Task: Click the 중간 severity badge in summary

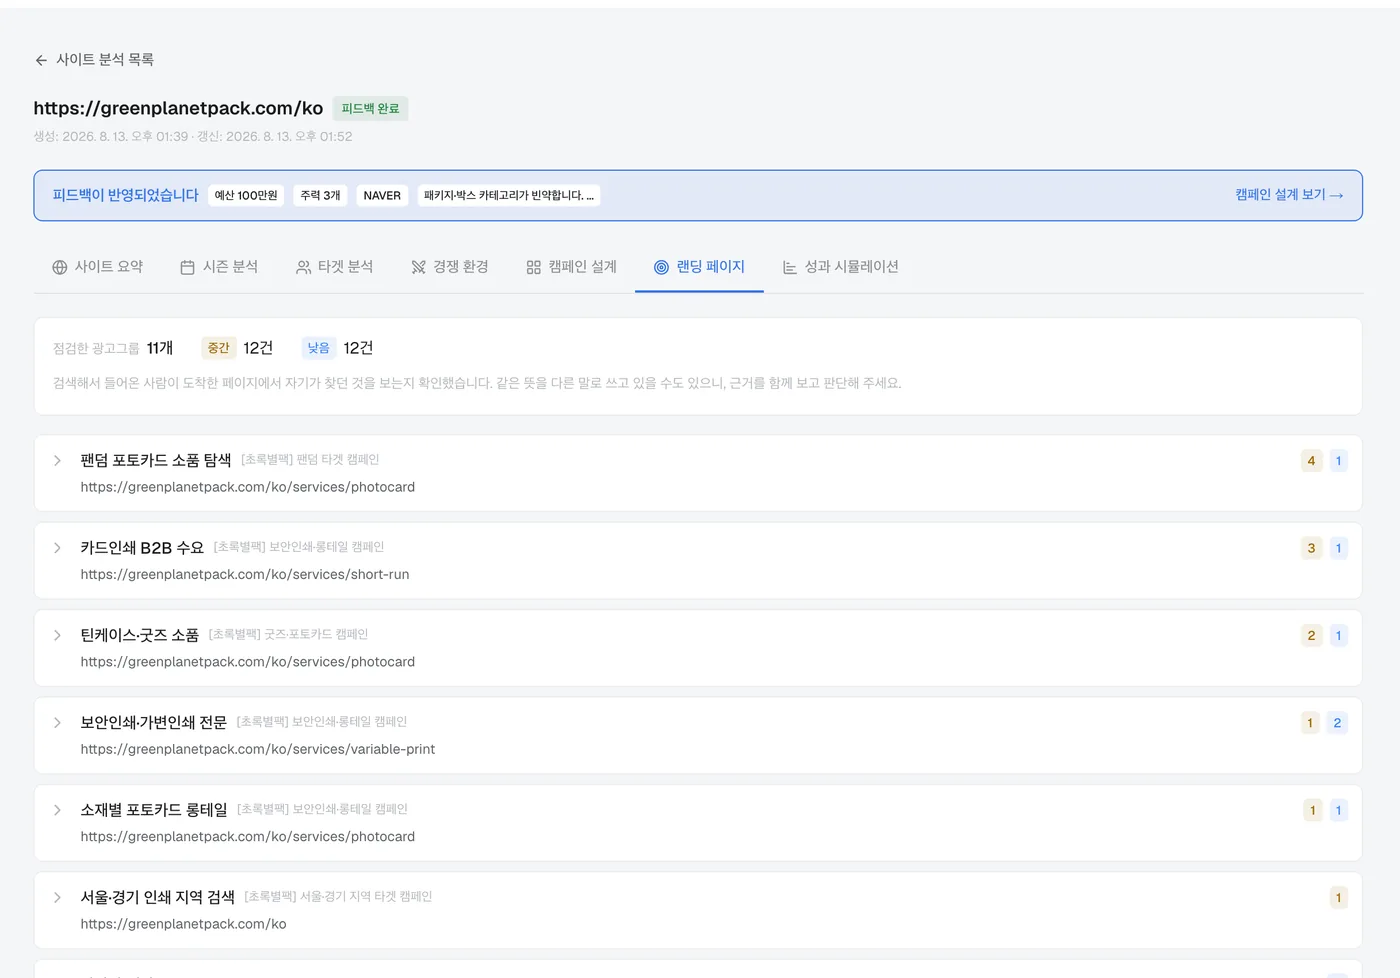Action: (219, 348)
